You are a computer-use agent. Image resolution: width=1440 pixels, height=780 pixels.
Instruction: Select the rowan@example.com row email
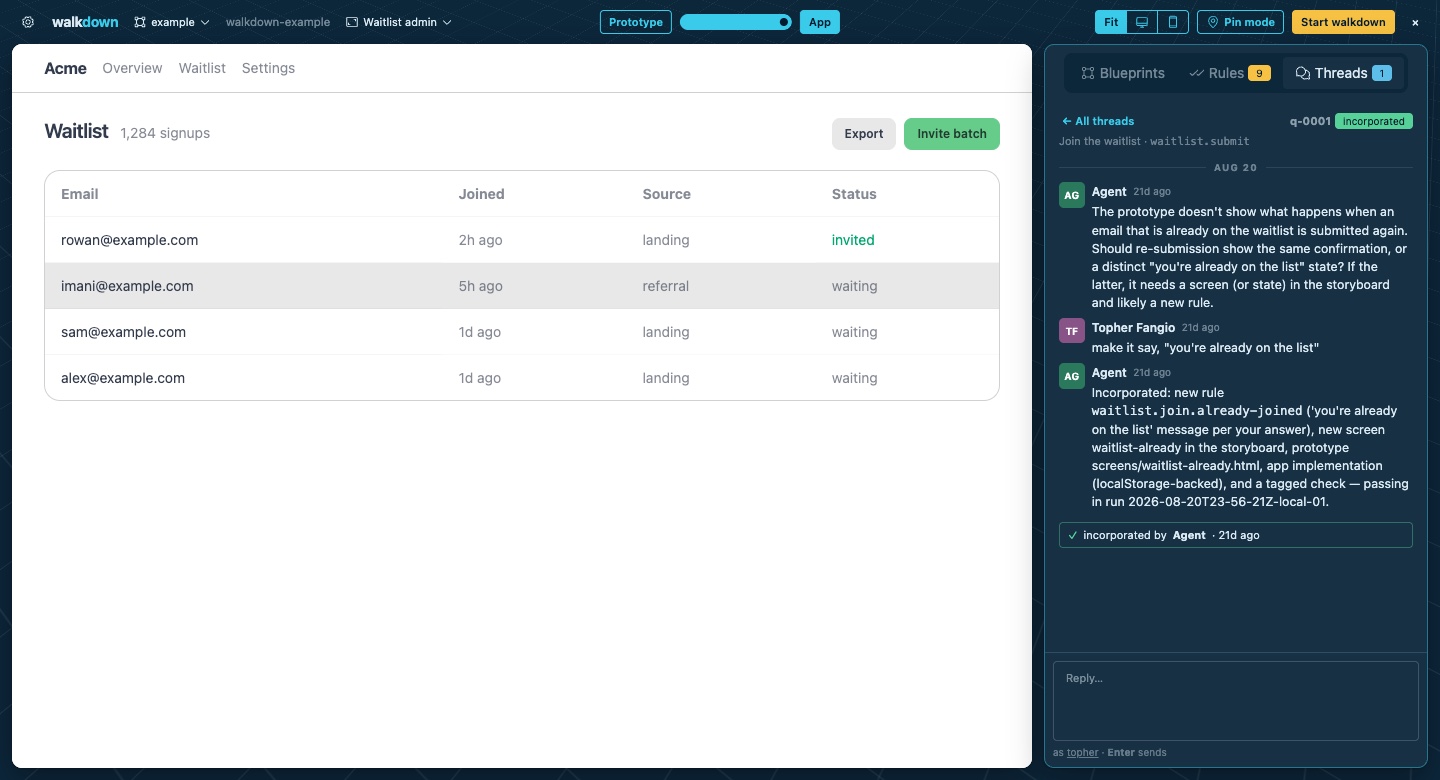click(130, 240)
